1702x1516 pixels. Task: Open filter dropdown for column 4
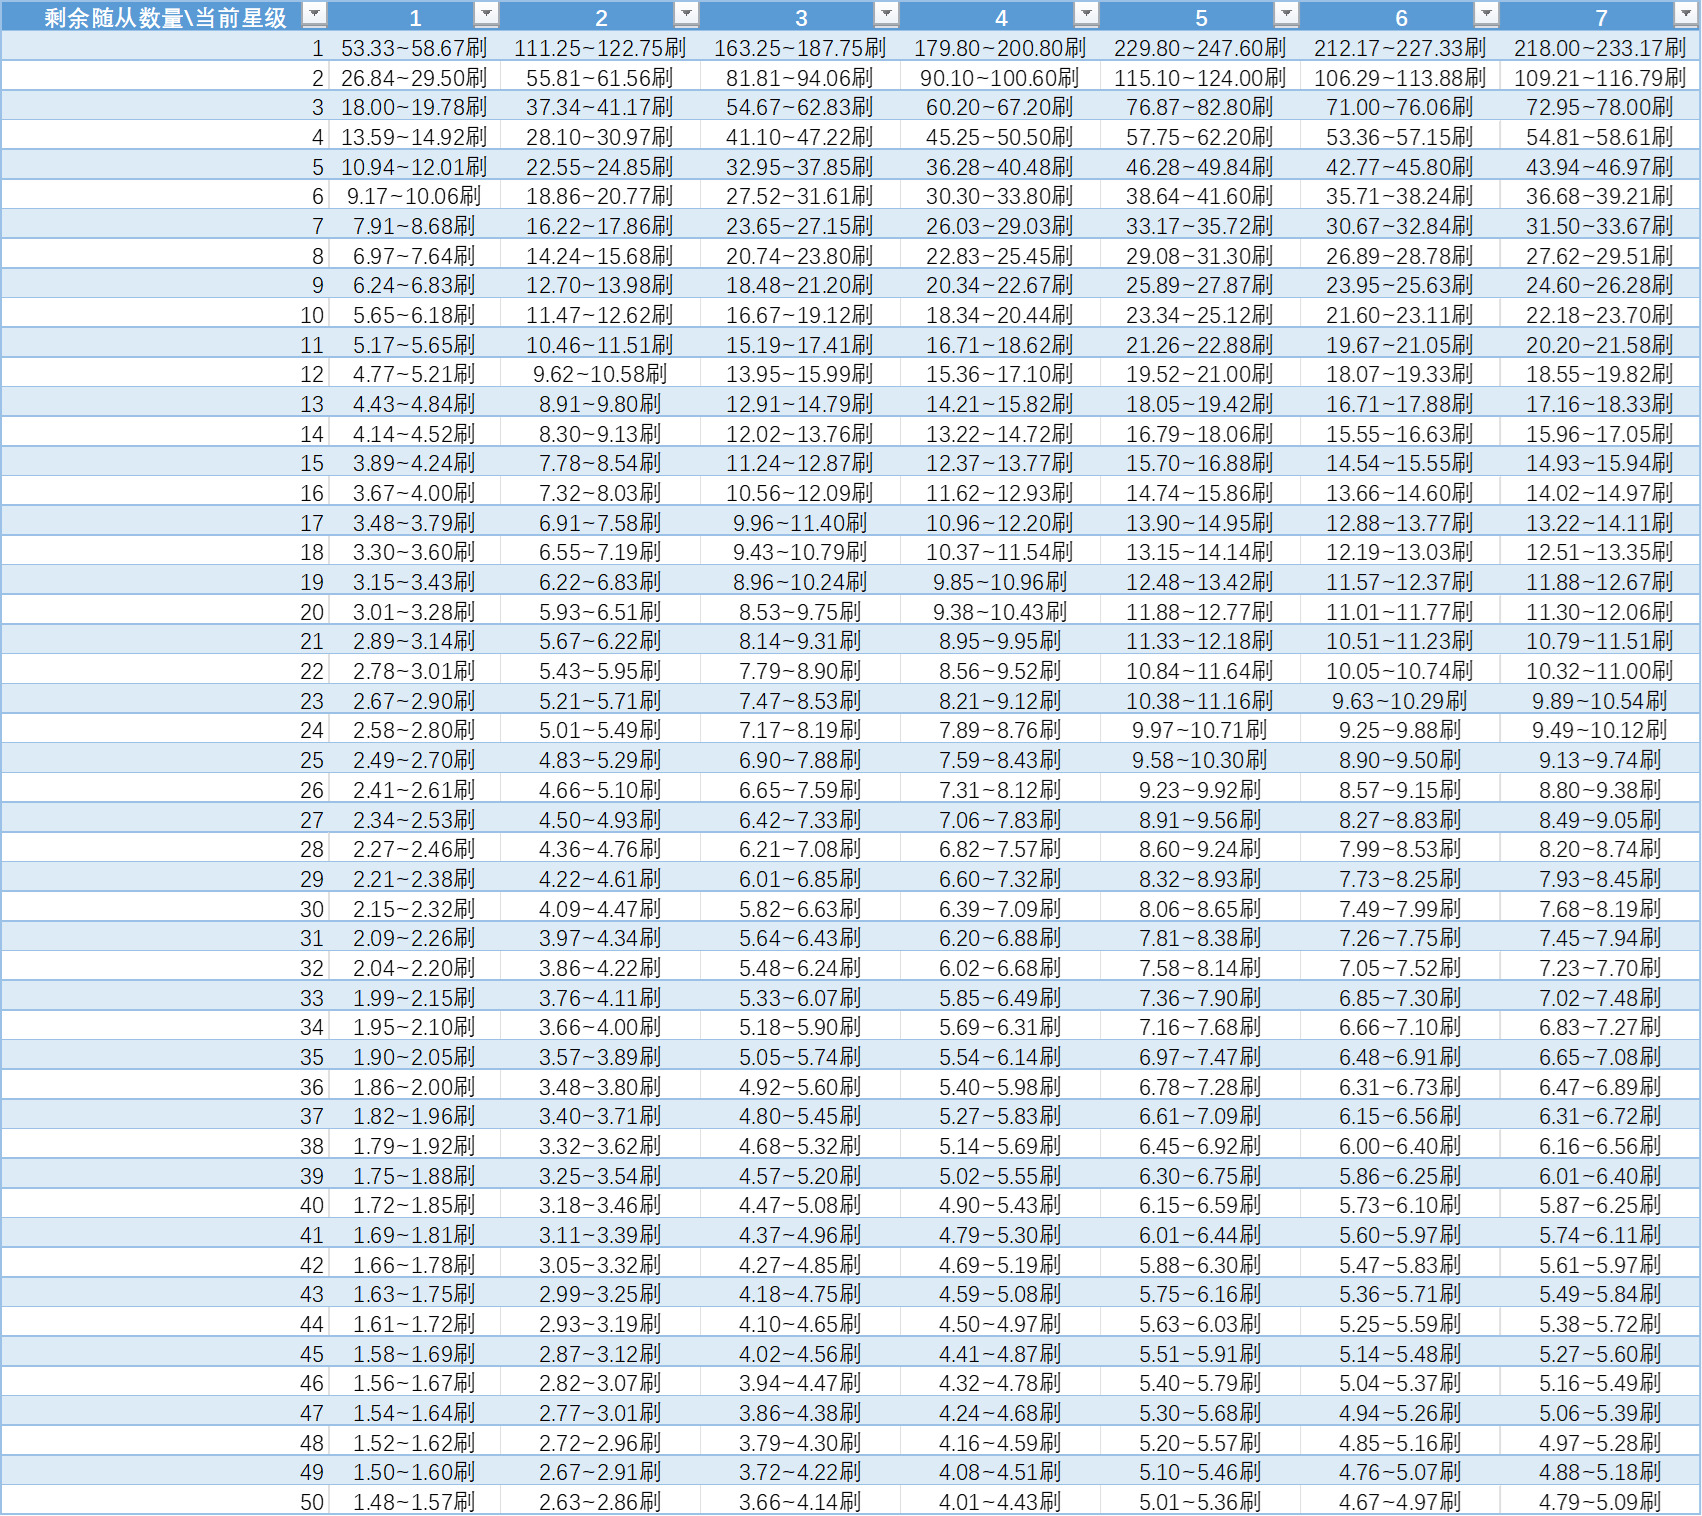(1086, 14)
